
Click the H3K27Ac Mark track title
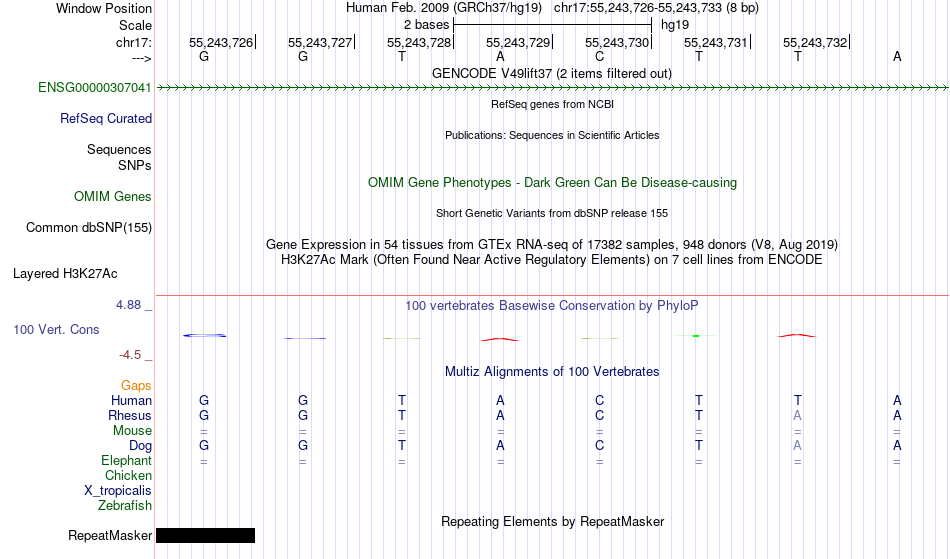click(552, 260)
